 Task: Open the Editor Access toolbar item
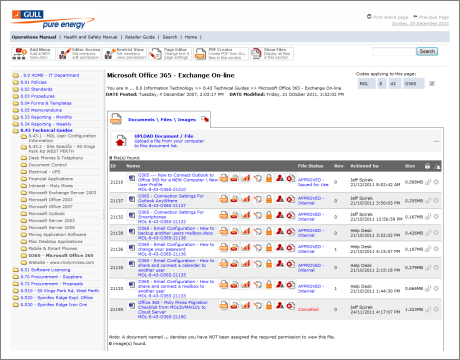[79, 54]
